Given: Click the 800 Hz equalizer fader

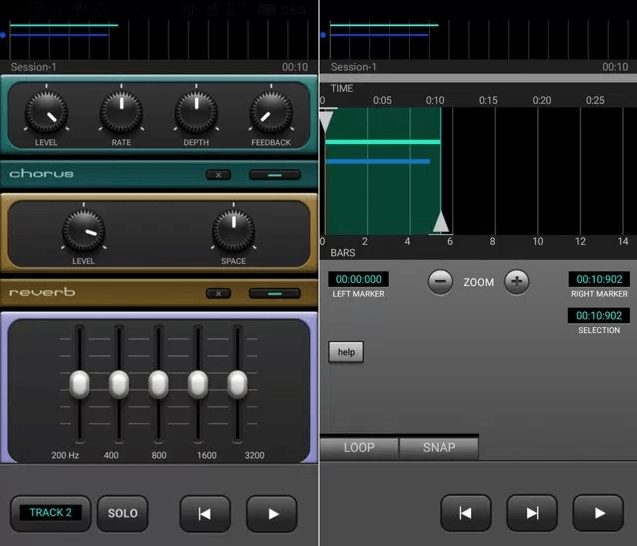Looking at the screenshot, I should [x=158, y=384].
